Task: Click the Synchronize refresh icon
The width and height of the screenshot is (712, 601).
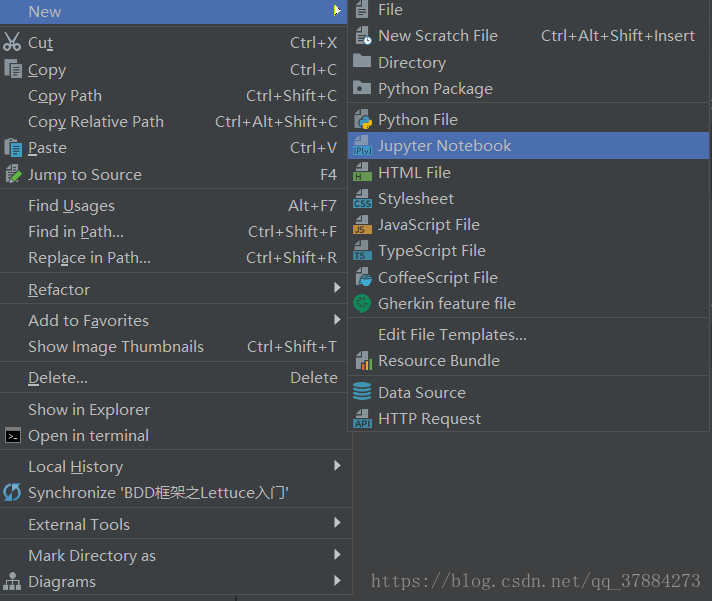Action: pos(12,493)
